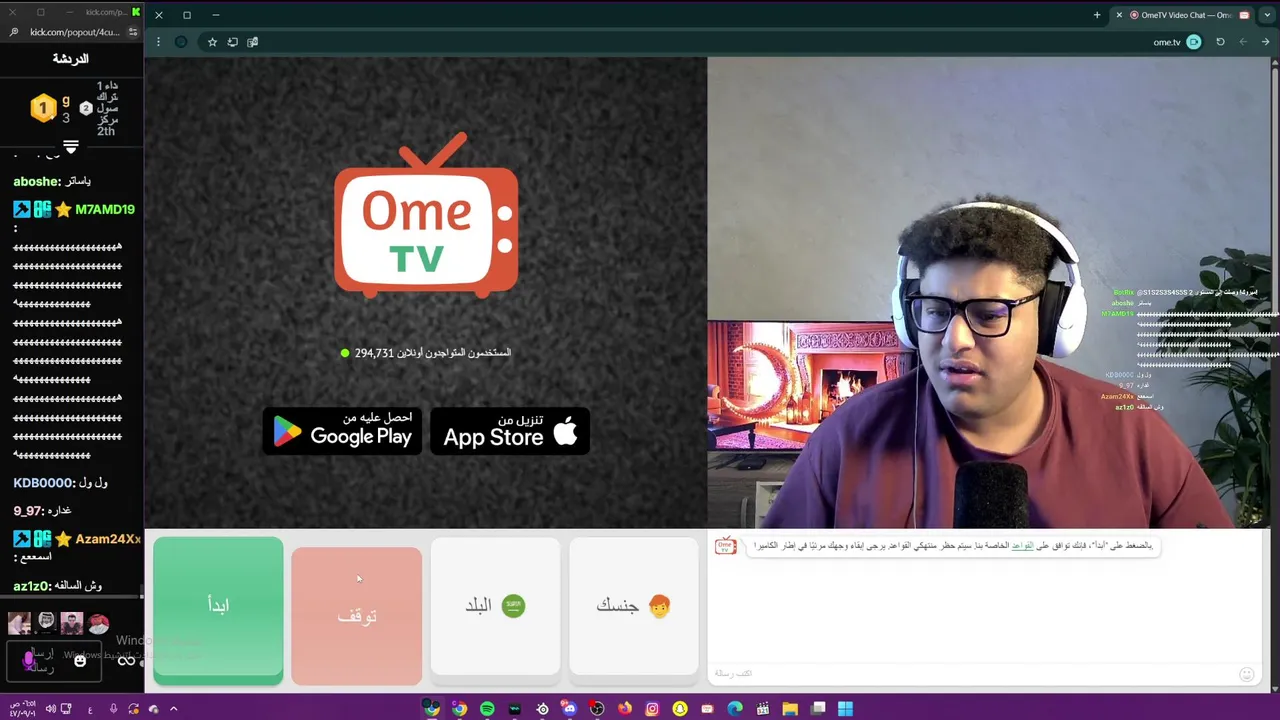
Task: Open Discord from the taskbar
Action: pyautogui.click(x=569, y=709)
